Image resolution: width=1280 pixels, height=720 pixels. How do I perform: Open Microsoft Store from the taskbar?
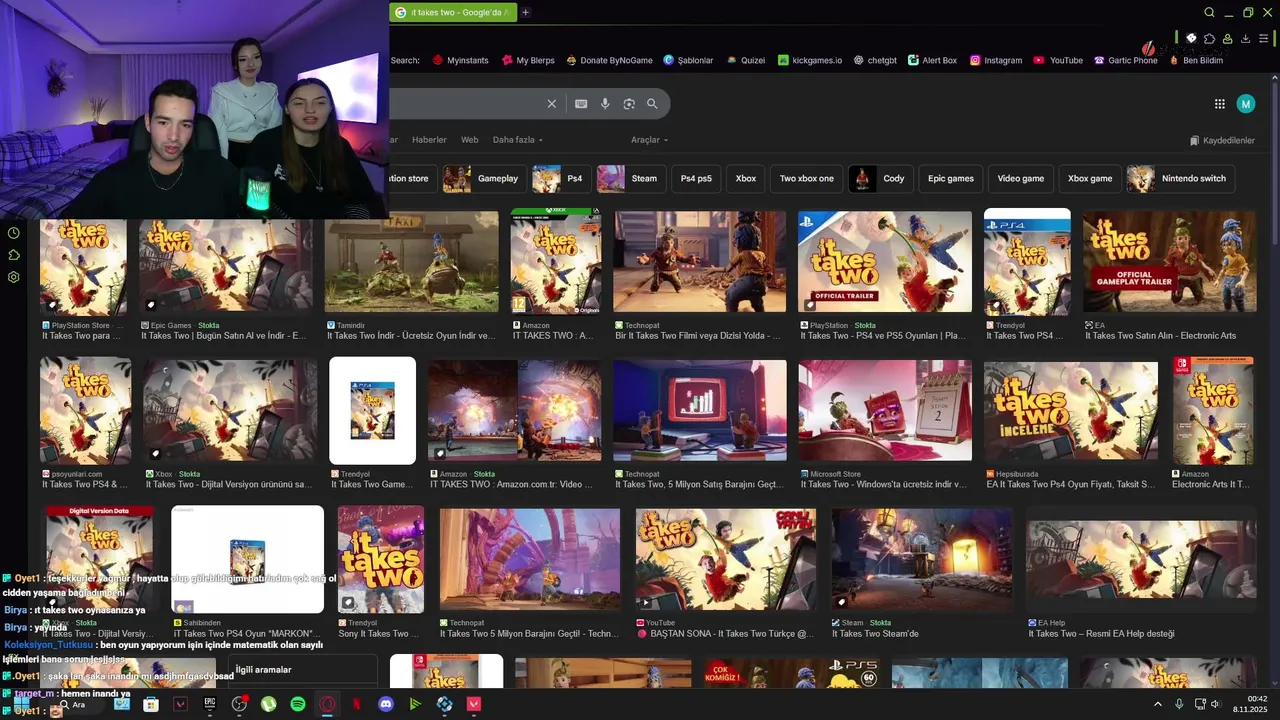coord(151,704)
